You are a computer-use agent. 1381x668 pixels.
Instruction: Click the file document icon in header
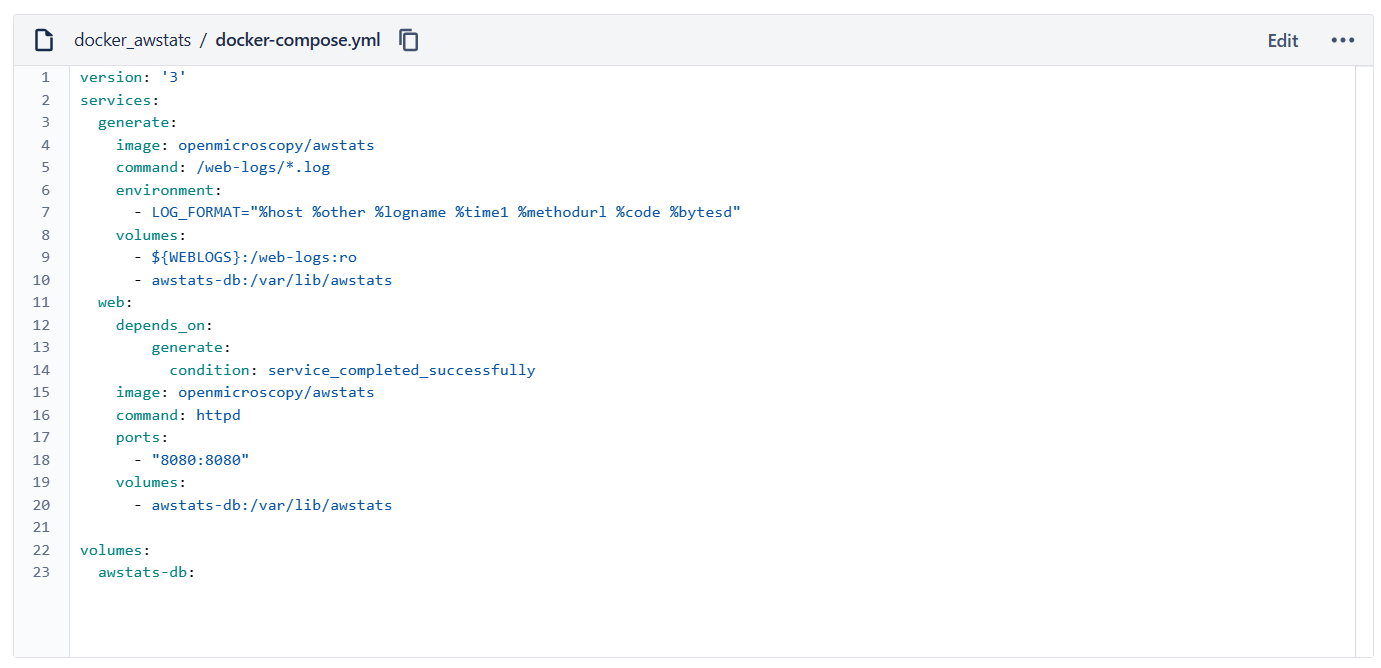(43, 40)
